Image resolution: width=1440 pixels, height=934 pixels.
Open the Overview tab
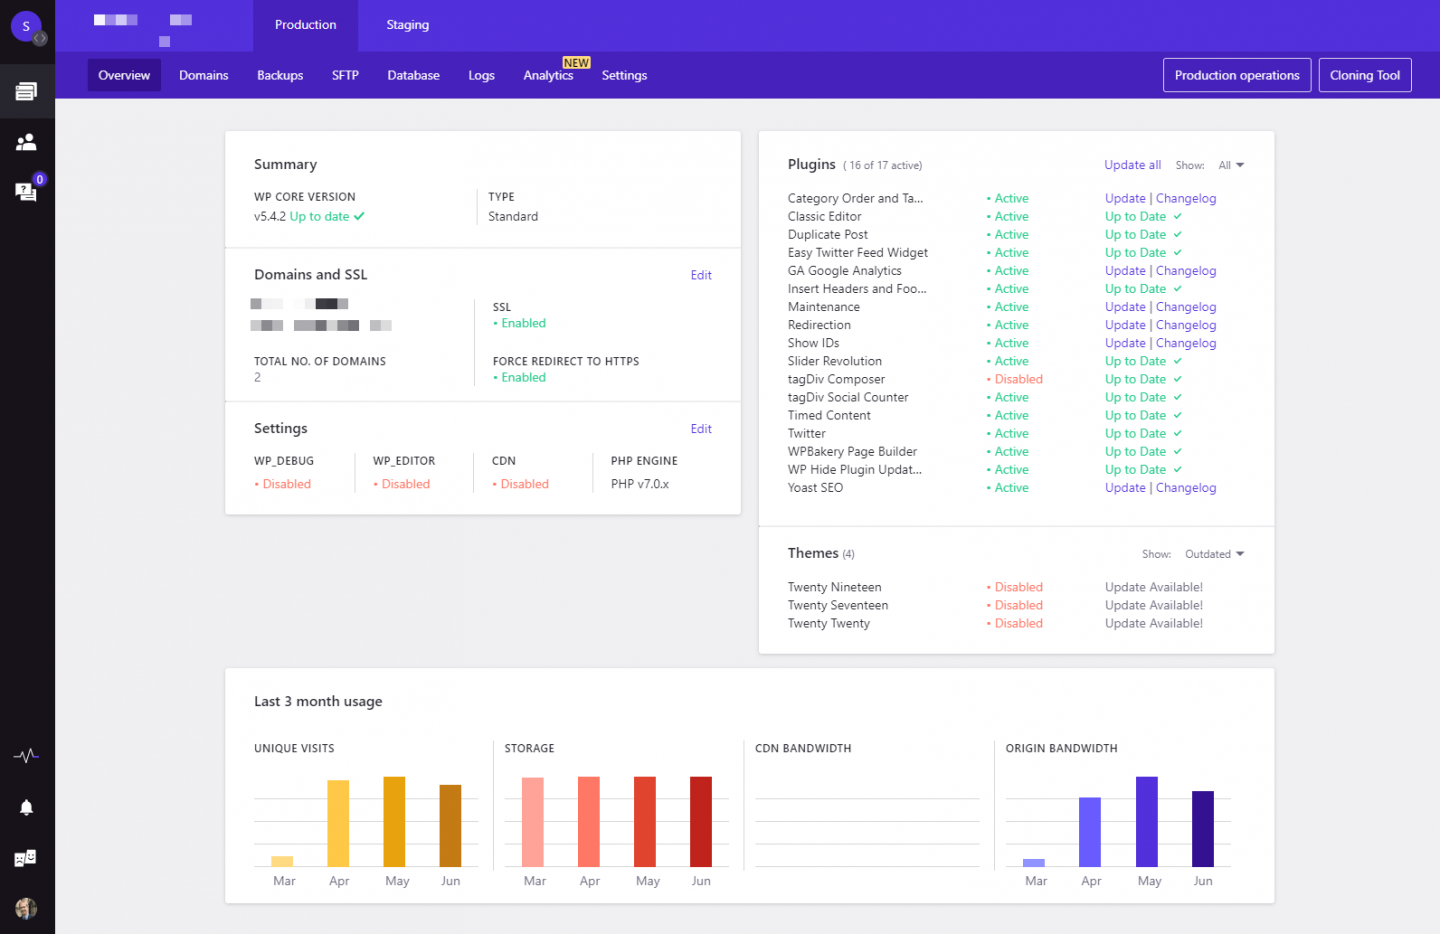124,75
